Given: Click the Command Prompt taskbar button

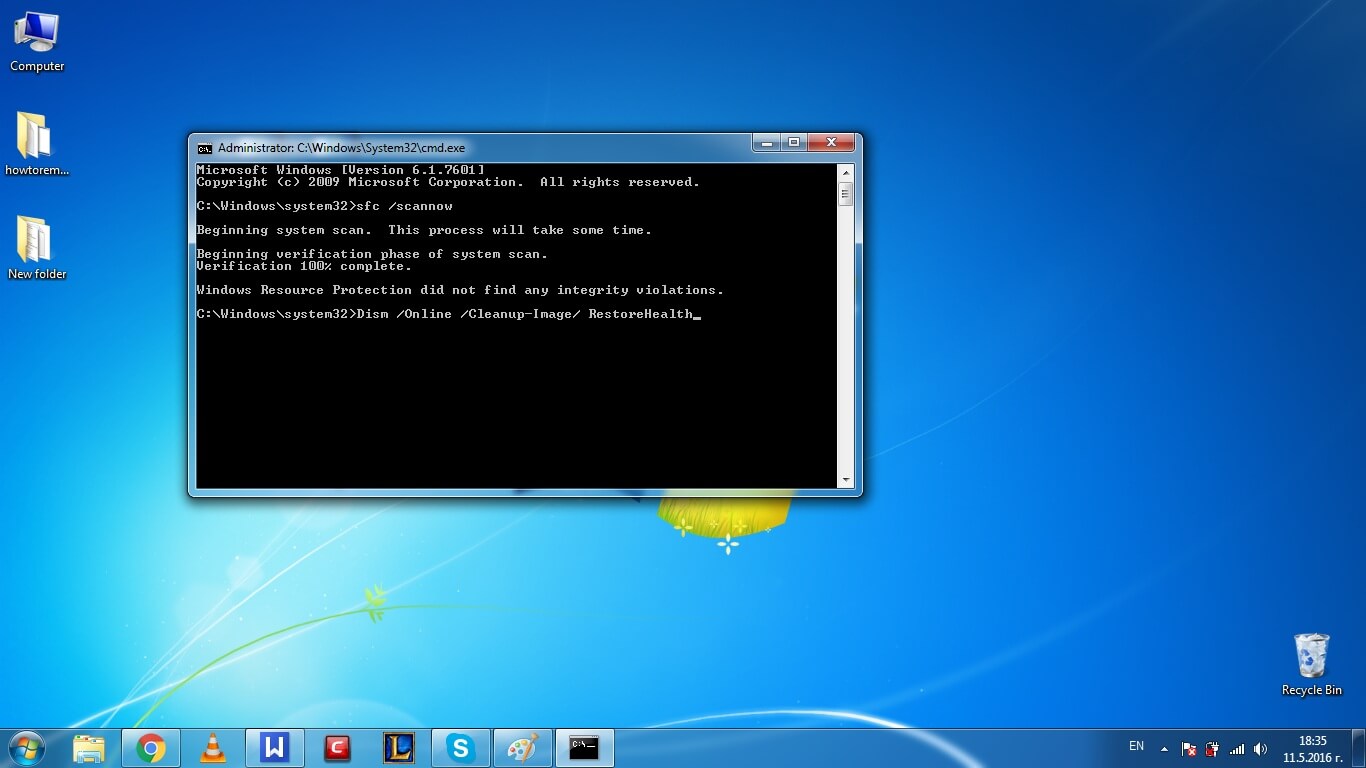Looking at the screenshot, I should click(584, 748).
